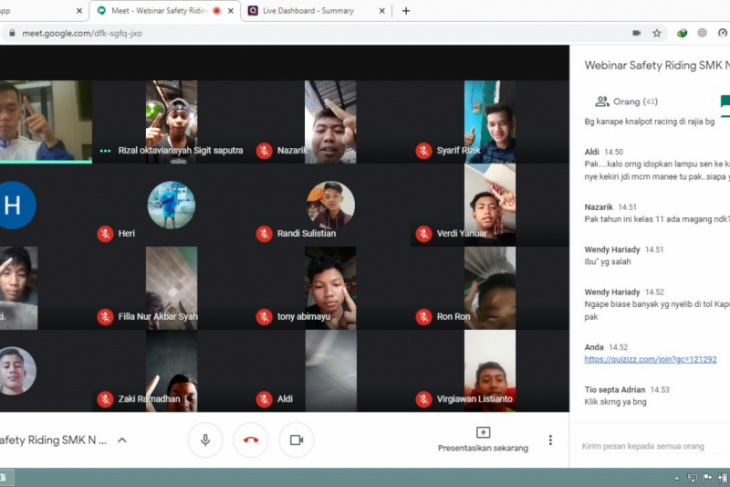This screenshot has height=487, width=730.
Task: Click the muted mic icon beside Randi Sulistian
Action: click(x=264, y=233)
